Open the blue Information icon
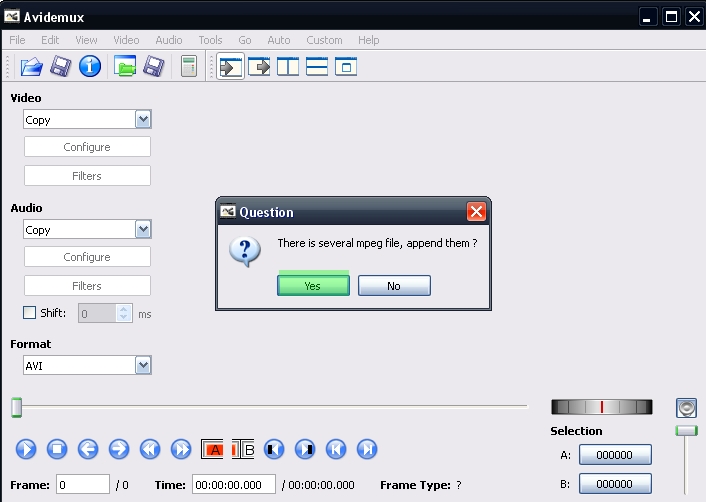Viewport: 706px width, 502px height. click(x=90, y=66)
